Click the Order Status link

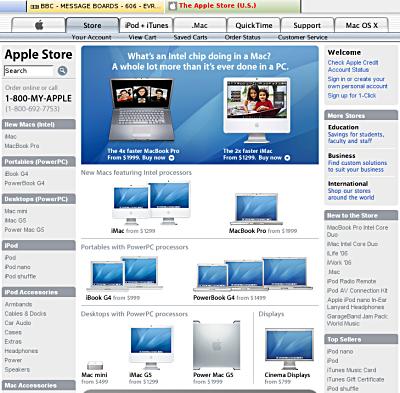[x=242, y=37]
